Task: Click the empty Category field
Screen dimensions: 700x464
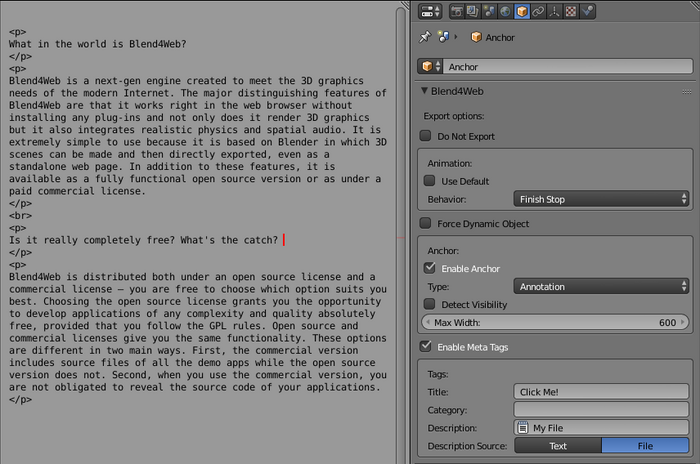Action: 601,410
